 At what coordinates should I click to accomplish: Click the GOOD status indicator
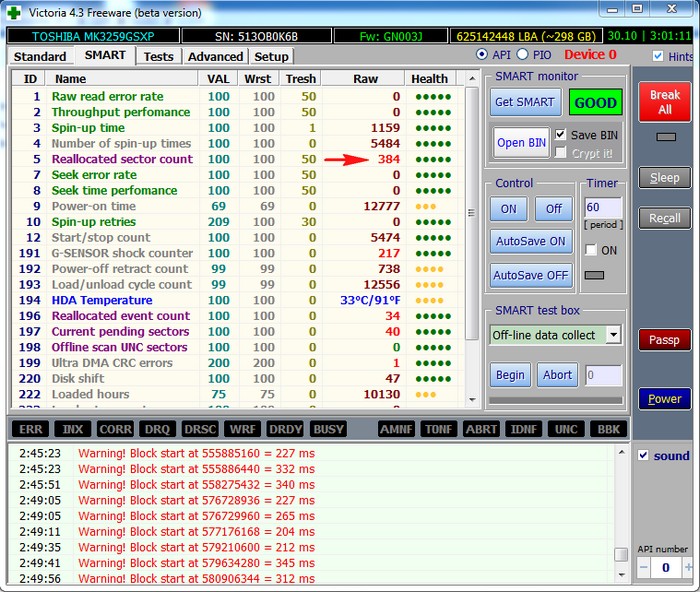(x=594, y=103)
